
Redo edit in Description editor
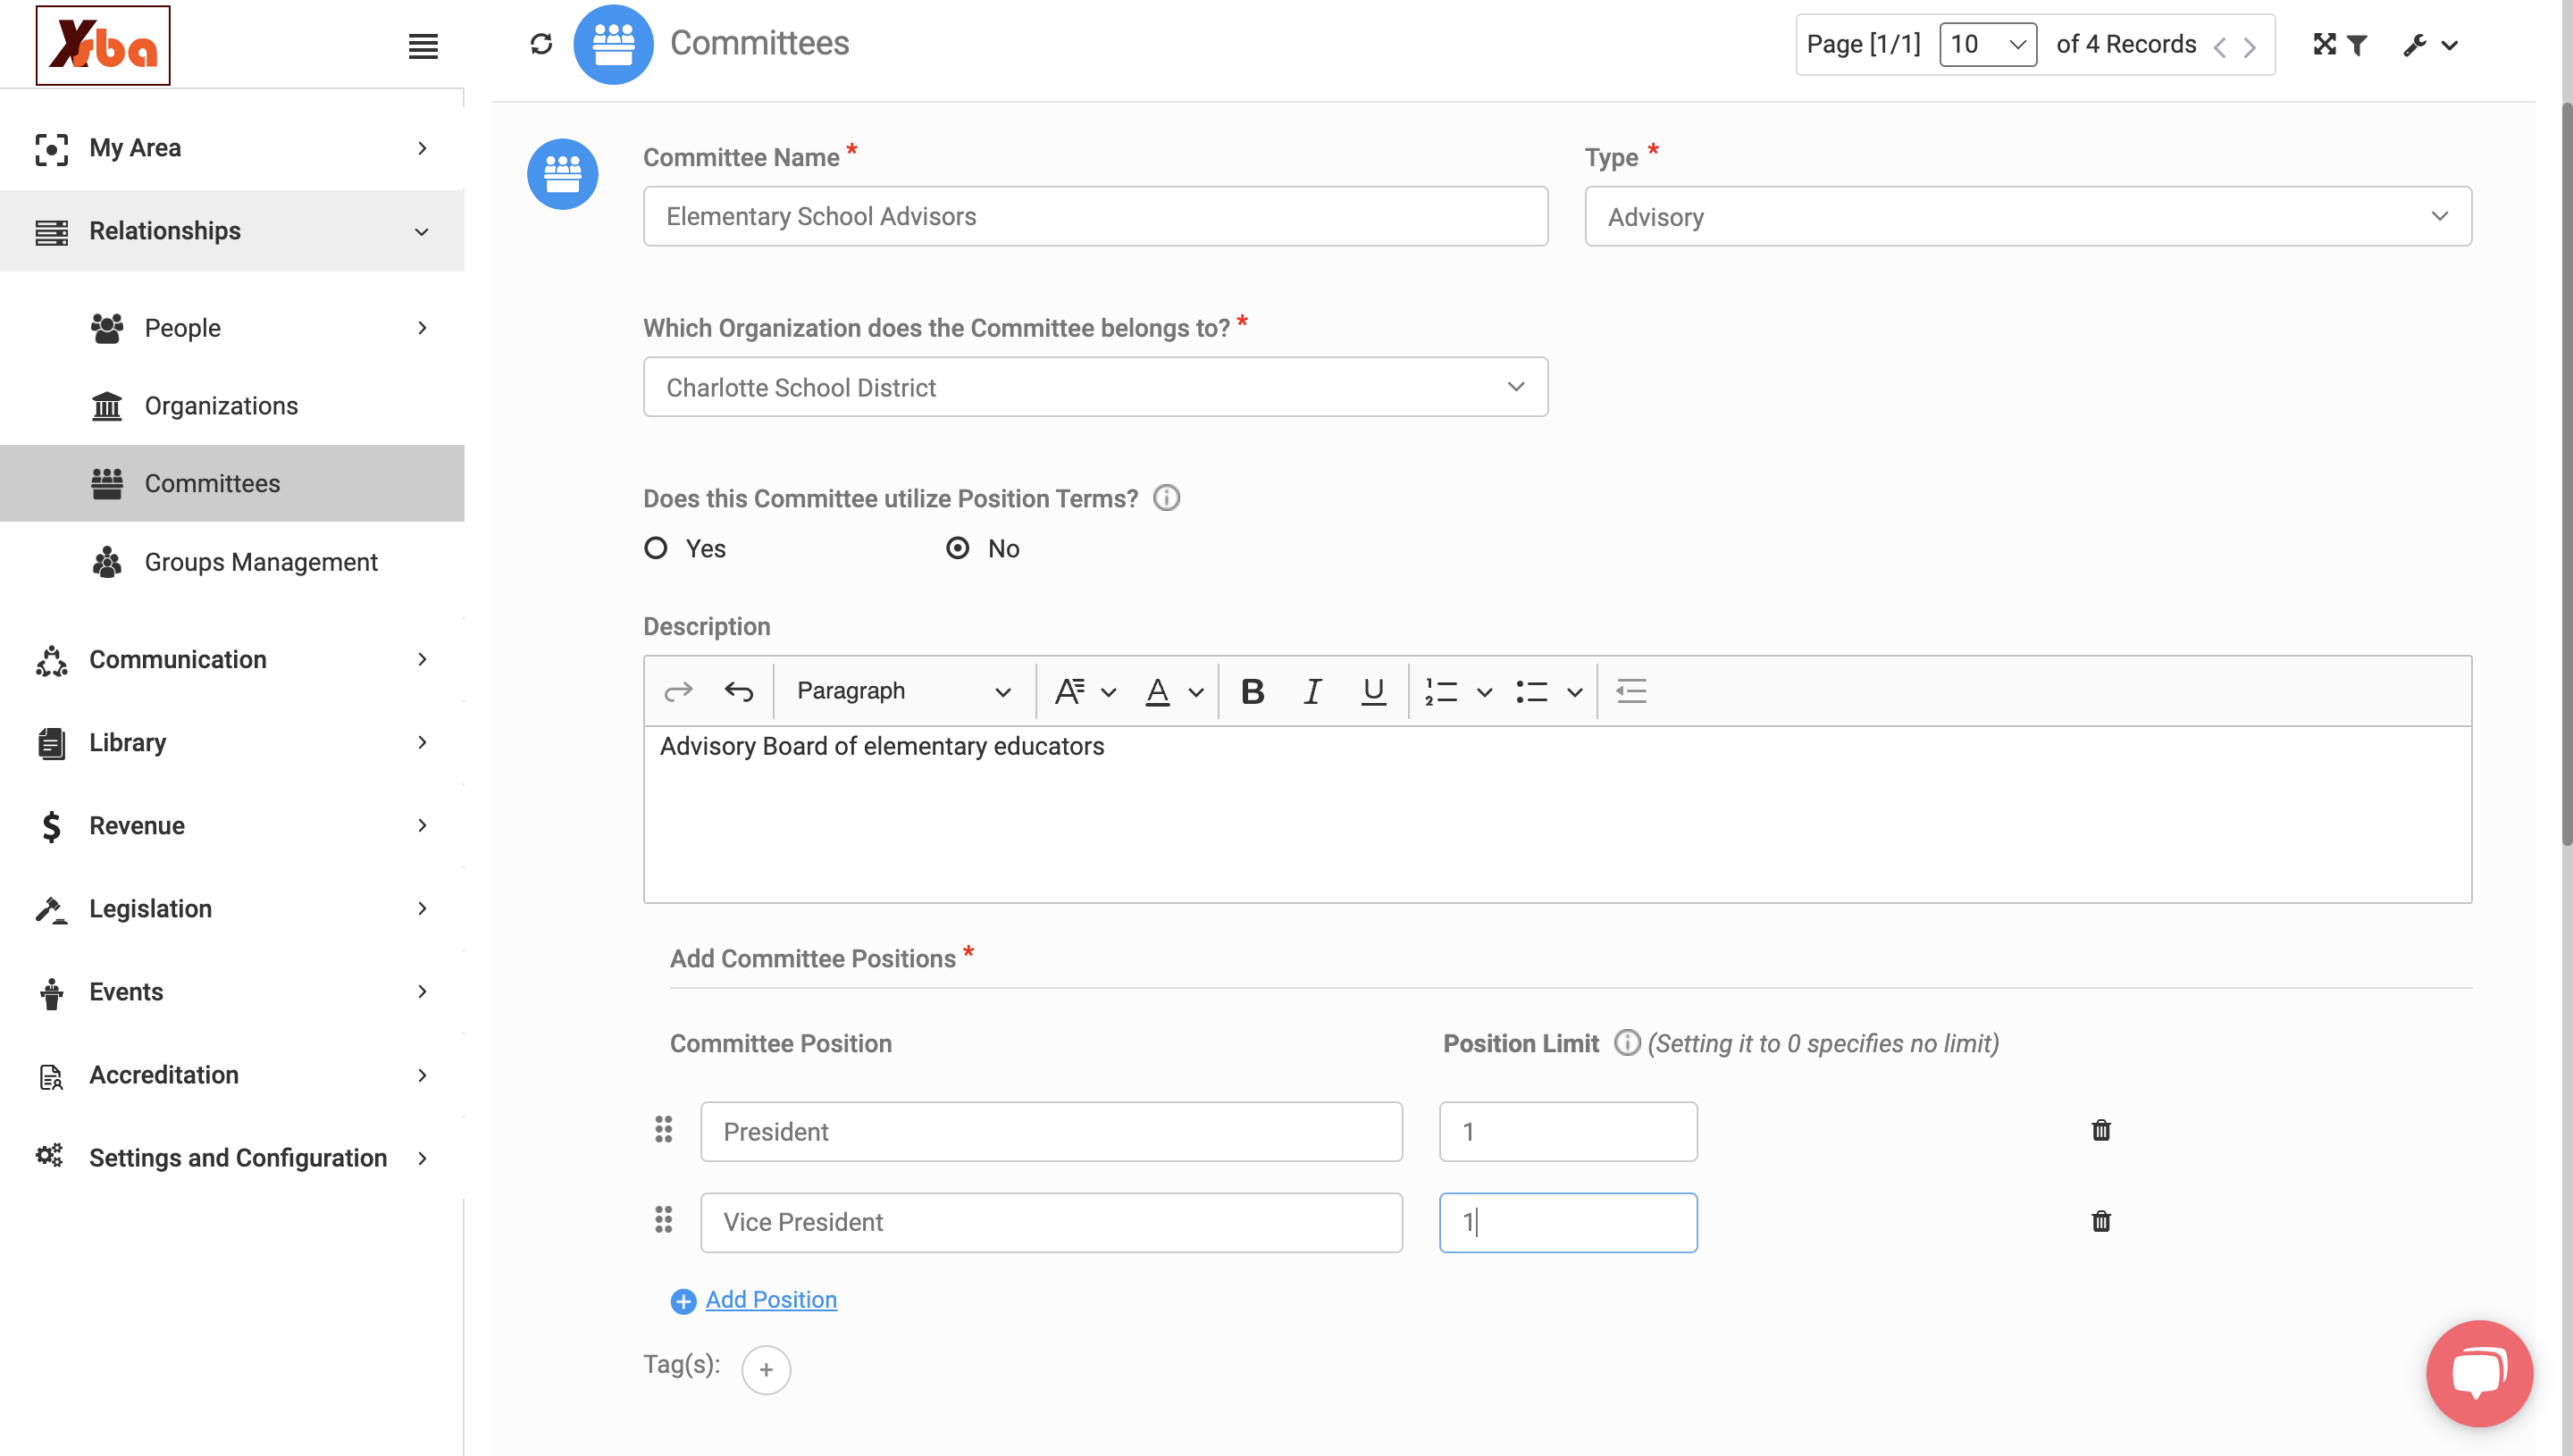pyautogui.click(x=679, y=691)
